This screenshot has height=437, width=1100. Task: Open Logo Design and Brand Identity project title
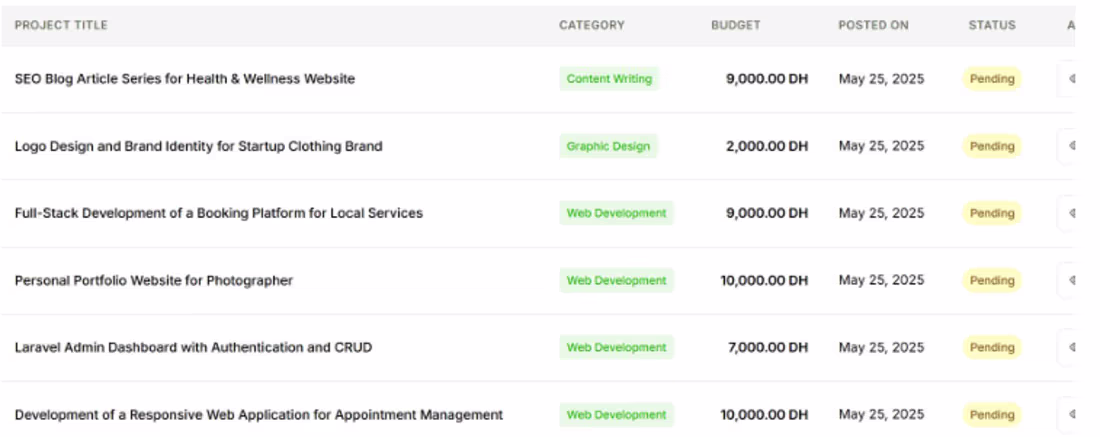pos(199,147)
